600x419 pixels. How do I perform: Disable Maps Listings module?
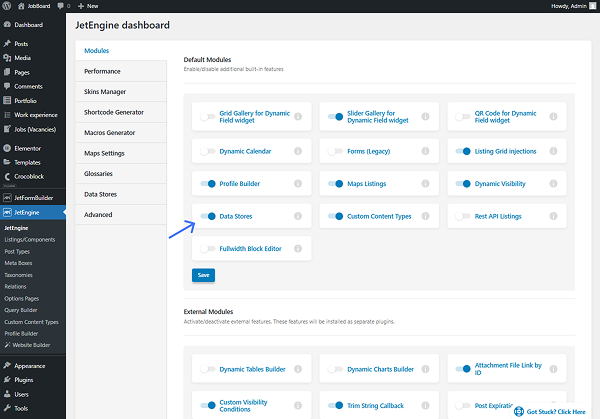click(x=336, y=184)
